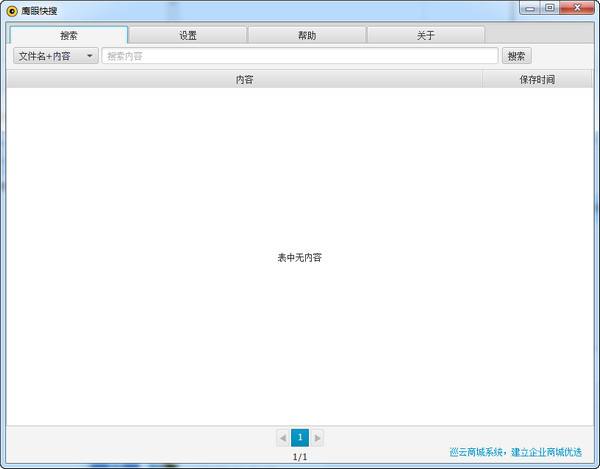The image size is (600, 469).
Task: Click the 搜索 button next to search field
Action: [516, 56]
